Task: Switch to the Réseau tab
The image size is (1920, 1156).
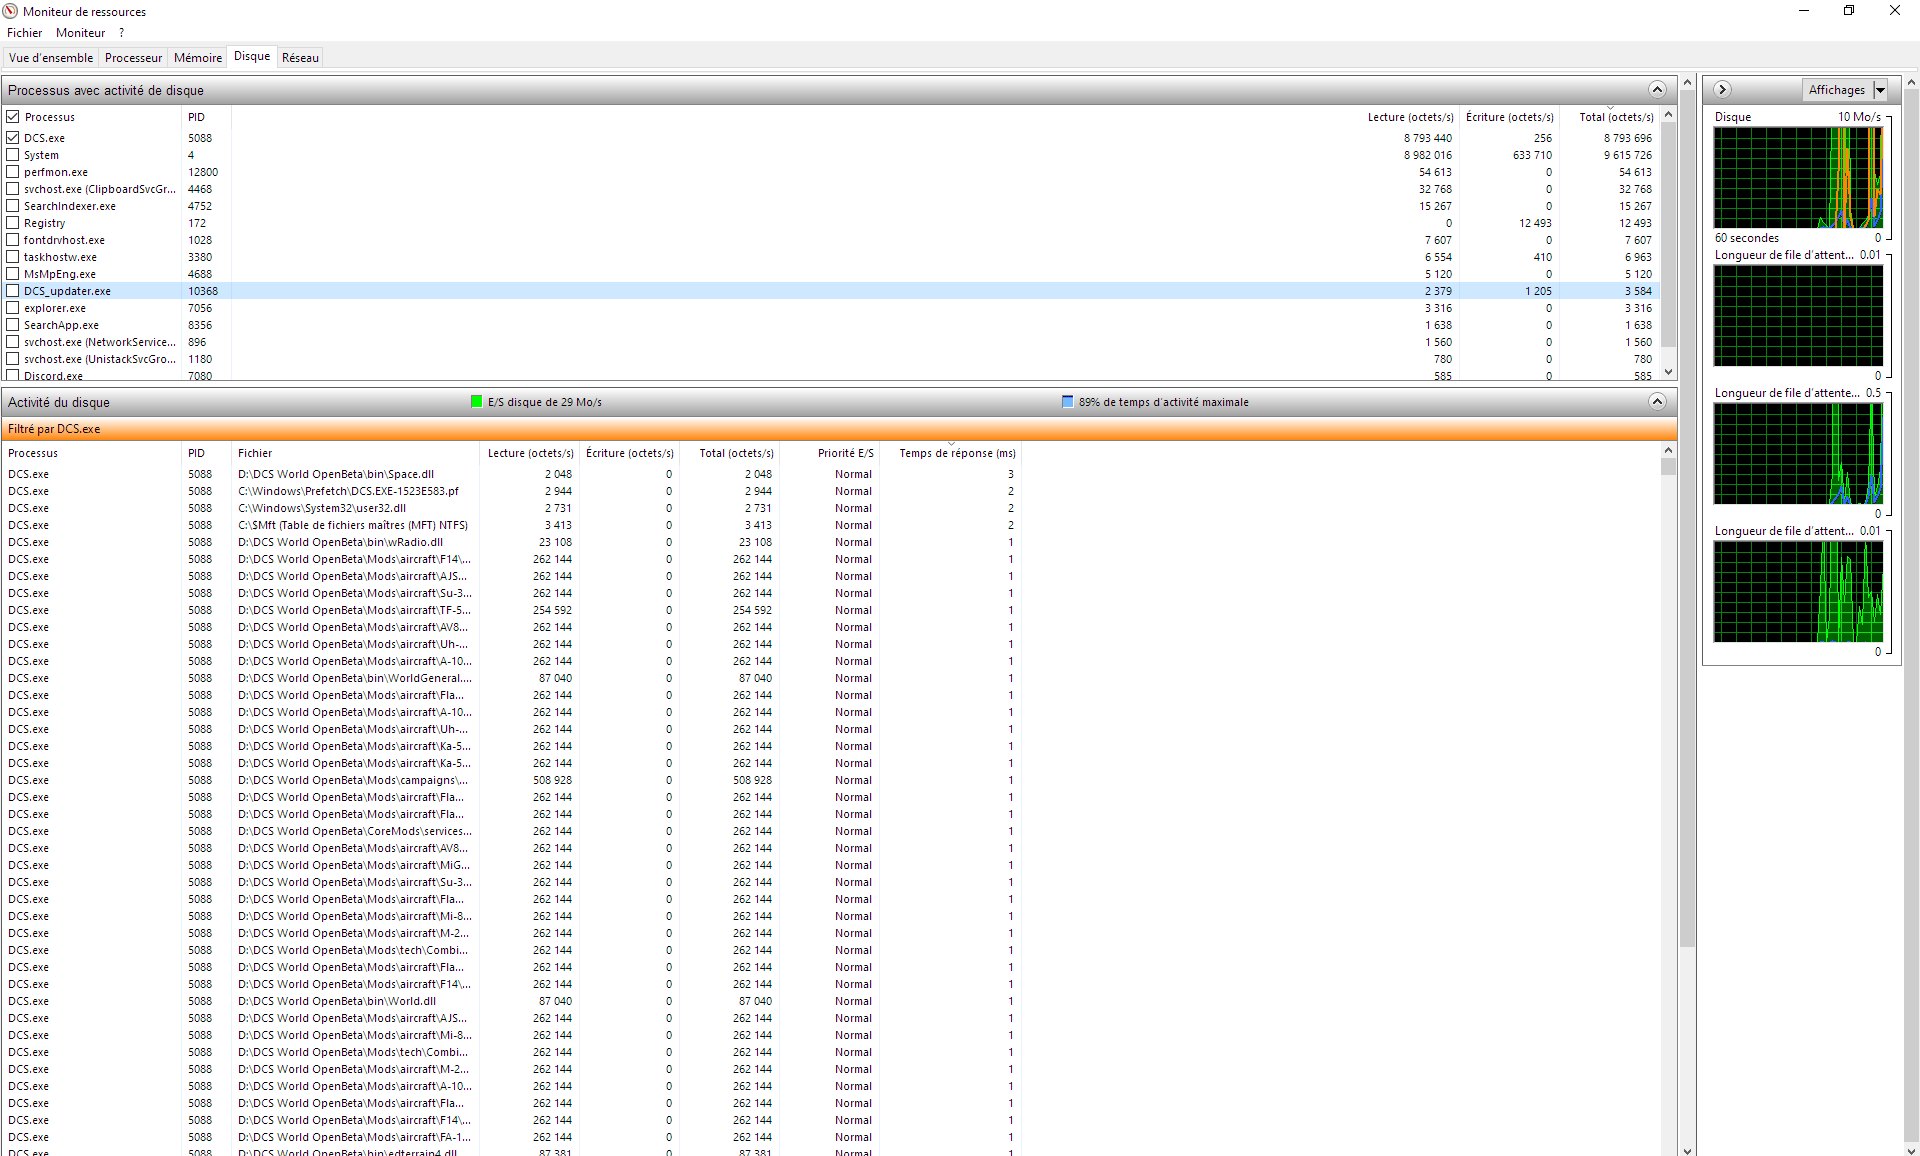Action: 300,58
